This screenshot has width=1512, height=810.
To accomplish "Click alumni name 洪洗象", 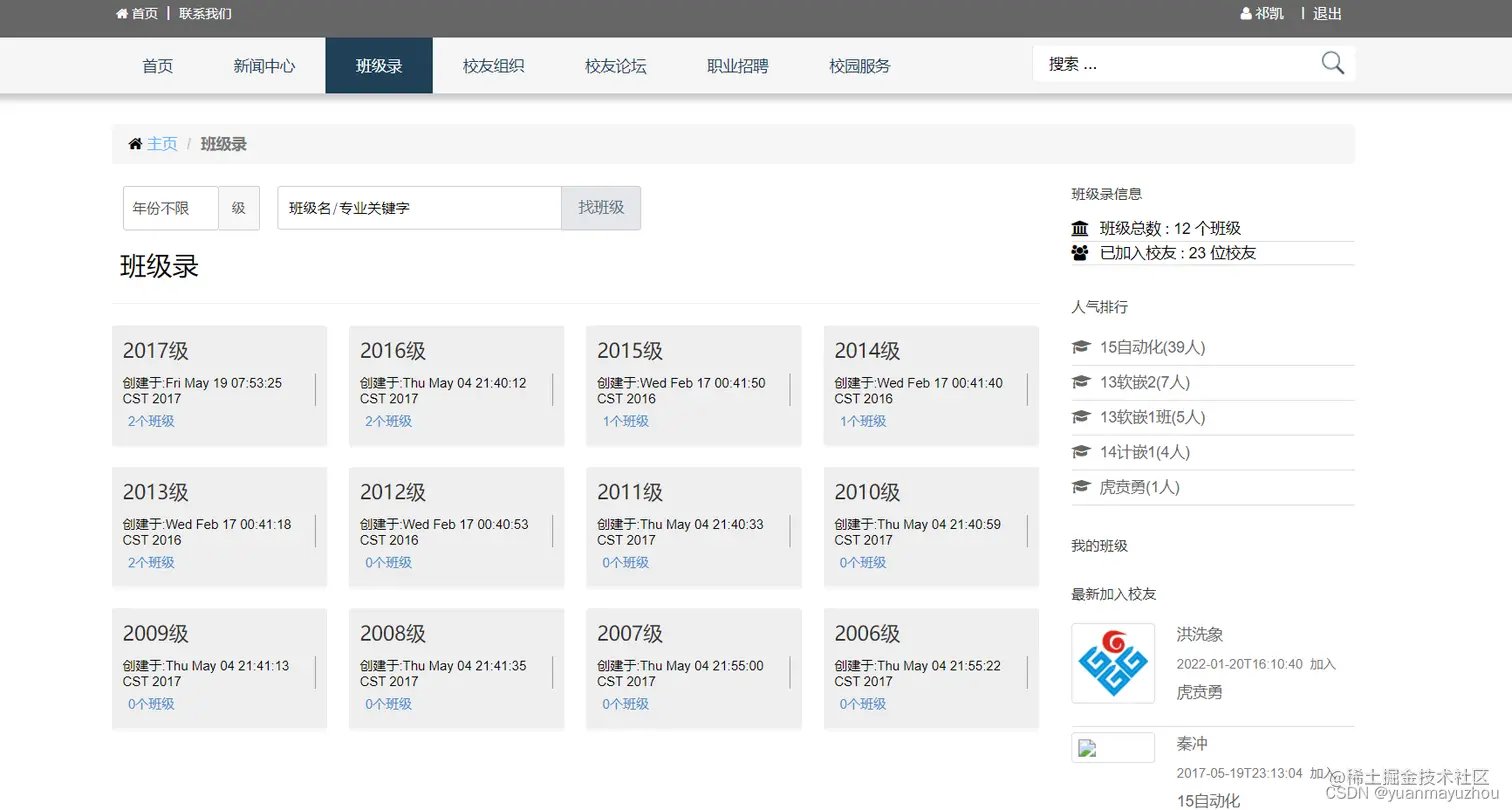I will coord(1200,634).
